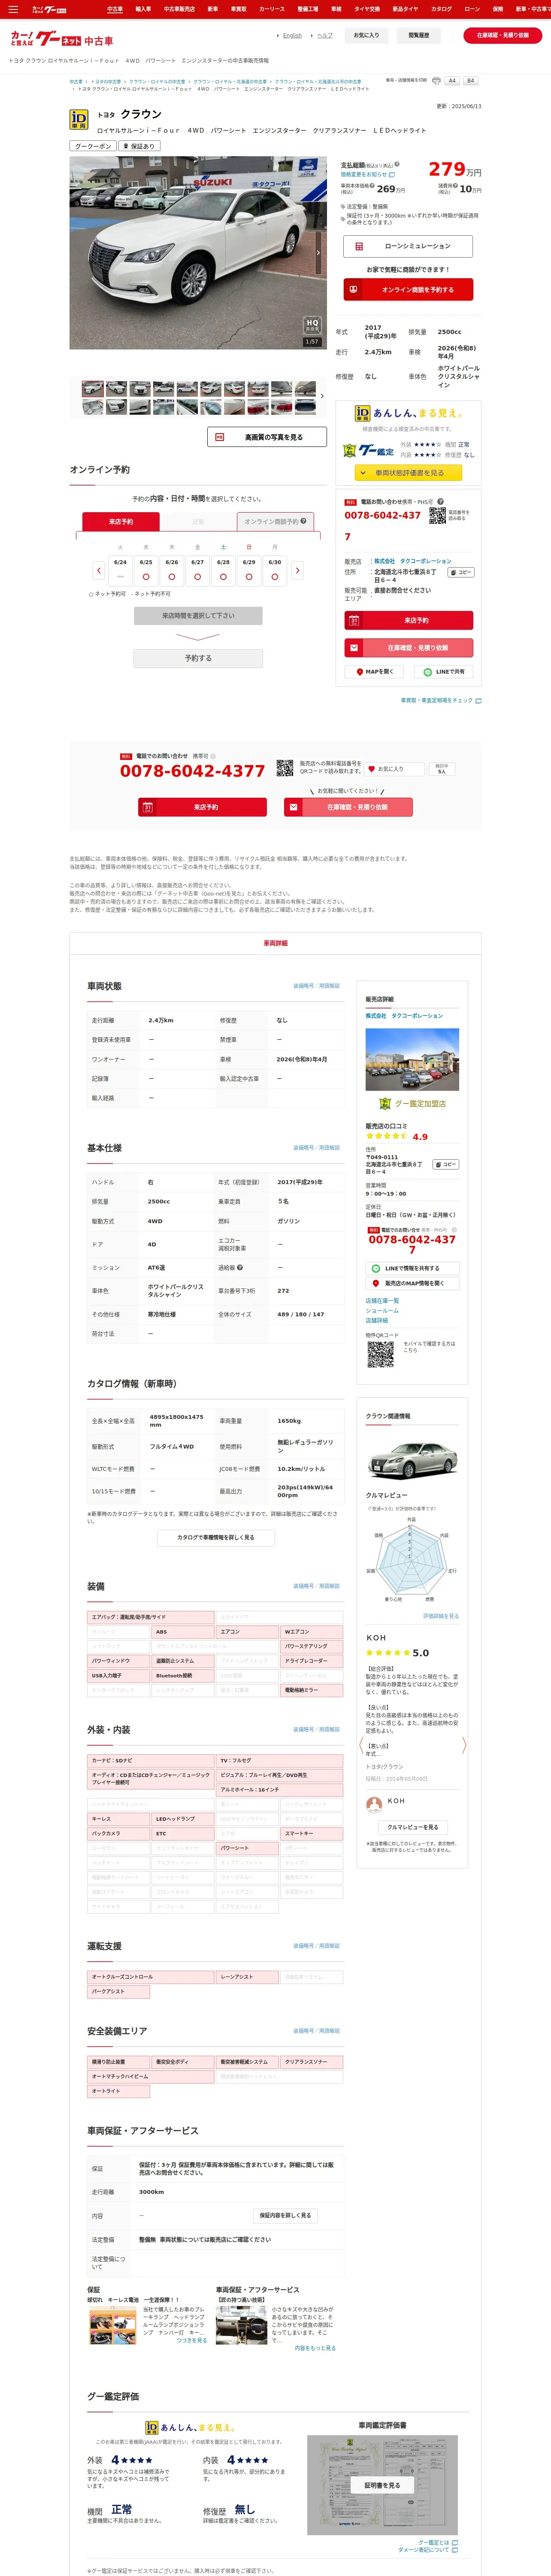Click header 在庫確認・見積り依頼 red button
The height and width of the screenshot is (2576, 551).
[x=503, y=35]
